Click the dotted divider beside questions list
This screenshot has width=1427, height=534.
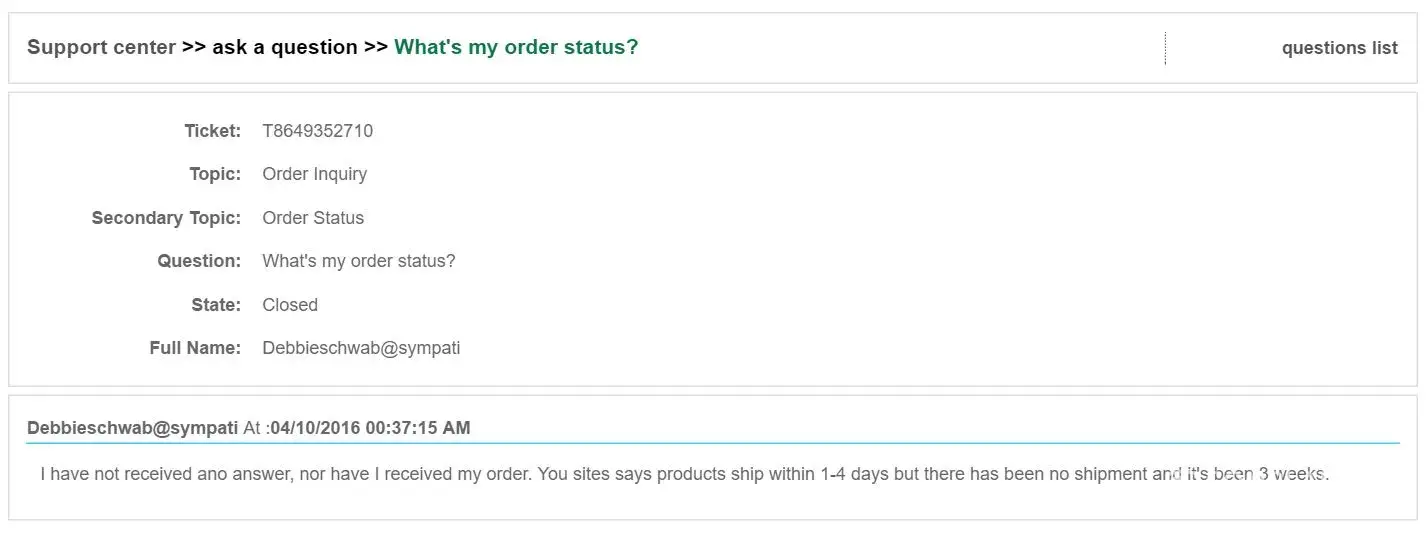coord(1165,48)
